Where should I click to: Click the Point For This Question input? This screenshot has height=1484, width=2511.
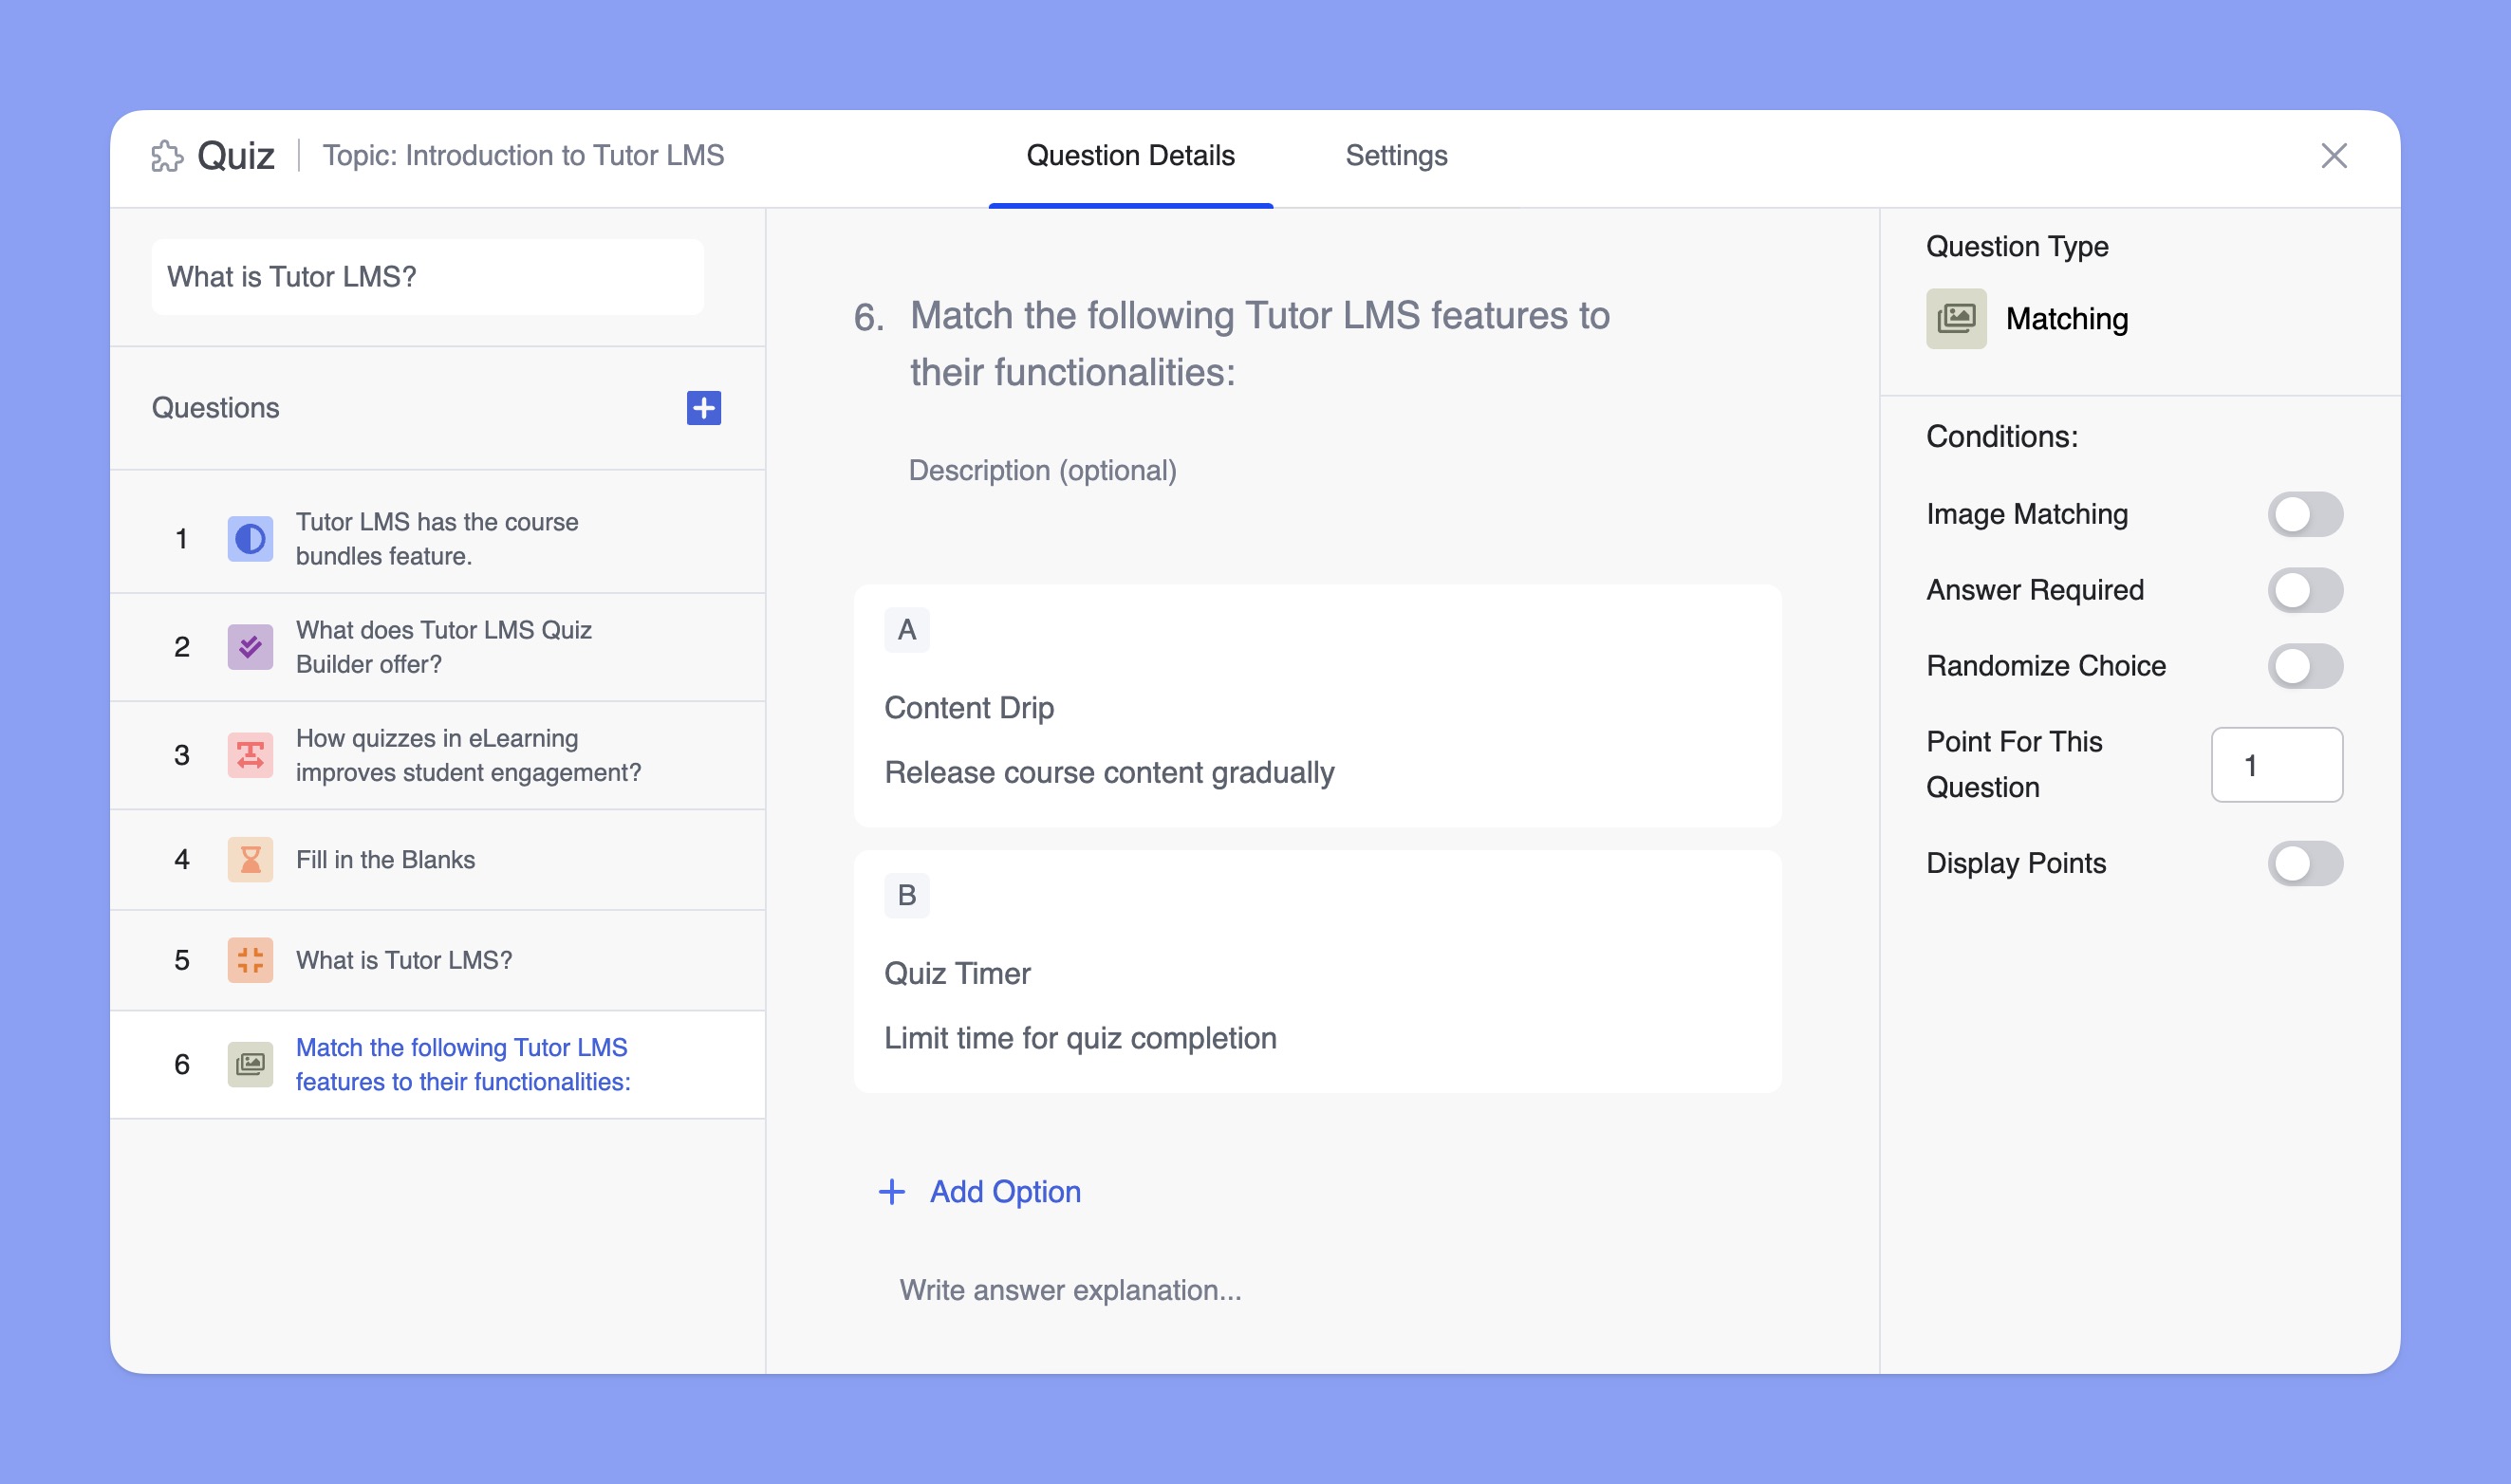click(x=2276, y=765)
